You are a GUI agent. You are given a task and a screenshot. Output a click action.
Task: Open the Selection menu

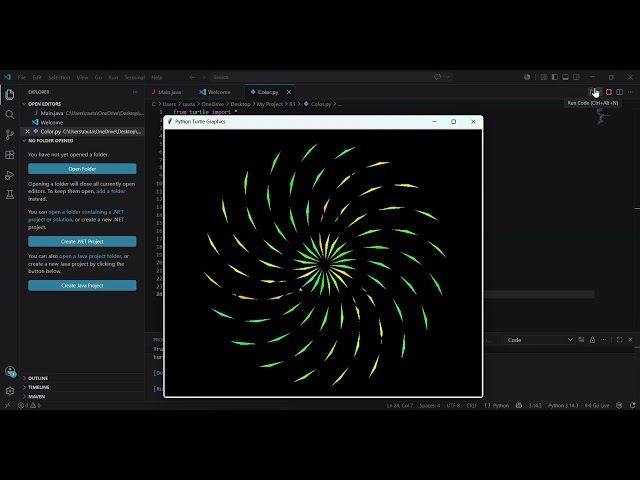pyautogui.click(x=59, y=77)
